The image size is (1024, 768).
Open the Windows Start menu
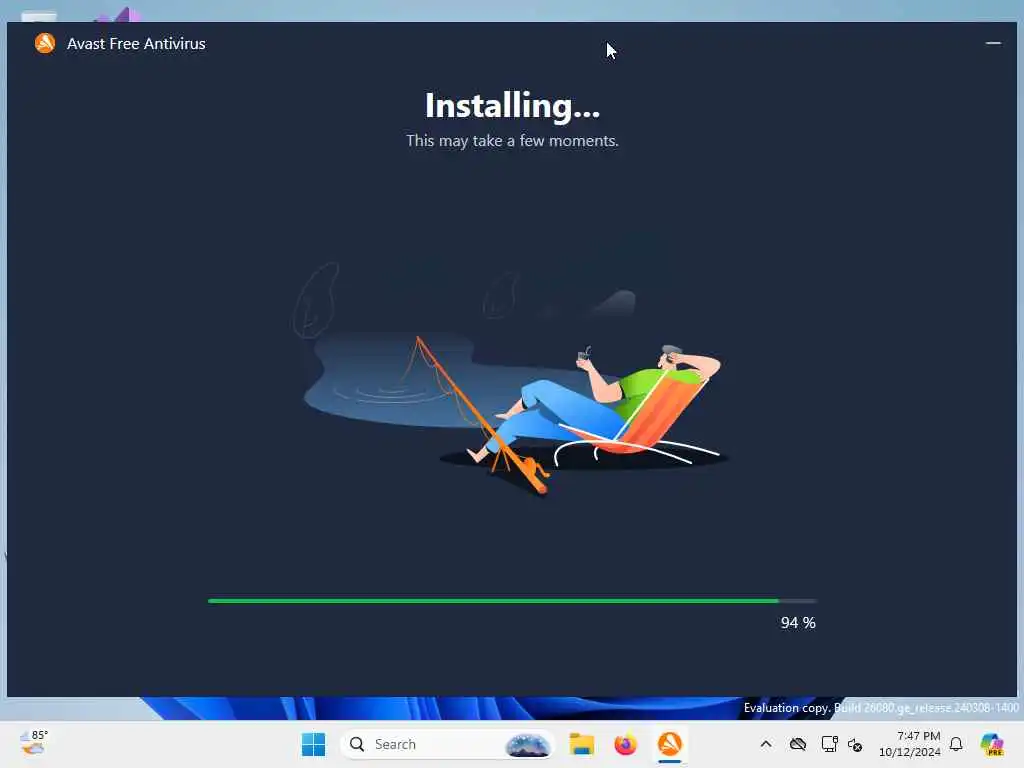(313, 744)
